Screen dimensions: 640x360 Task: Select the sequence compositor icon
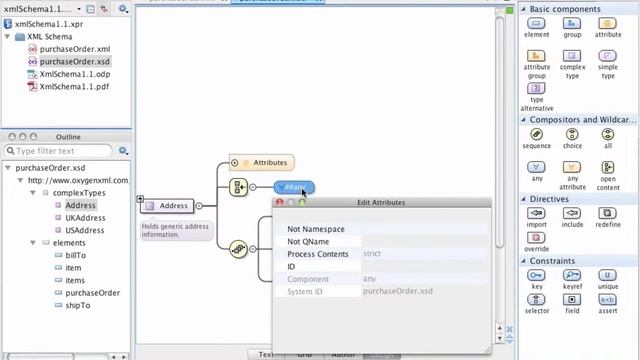tap(536, 134)
